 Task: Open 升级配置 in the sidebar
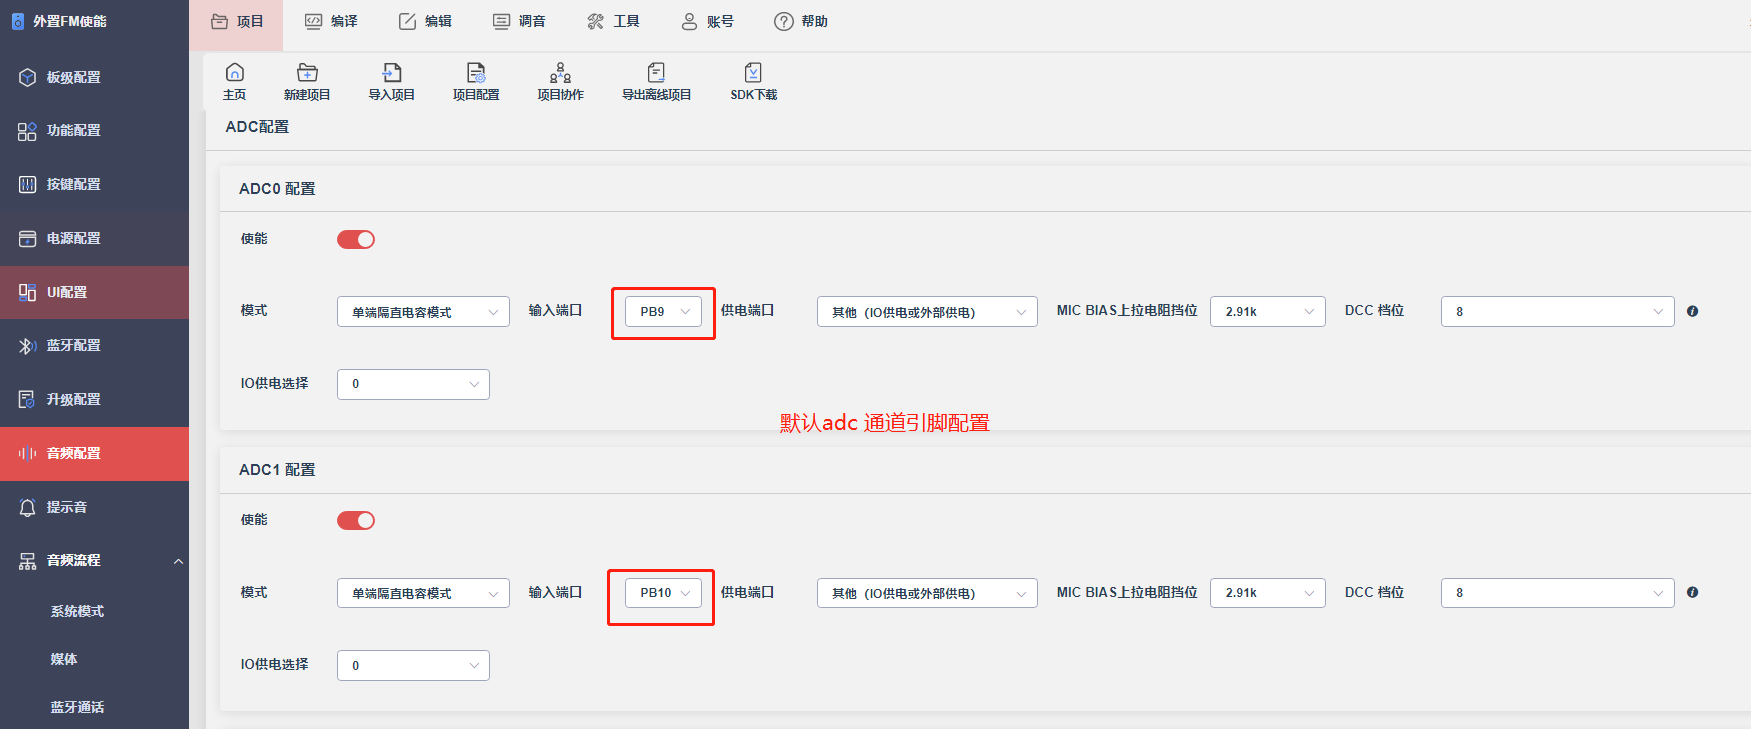pyautogui.click(x=94, y=399)
